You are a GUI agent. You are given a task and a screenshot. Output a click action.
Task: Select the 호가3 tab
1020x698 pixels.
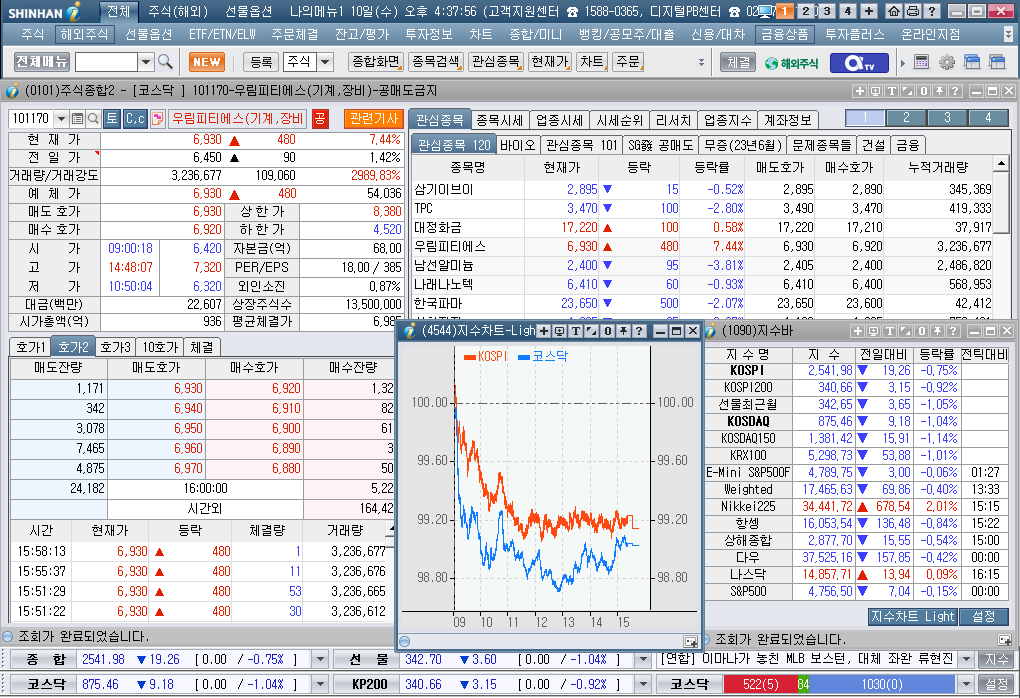[x=115, y=347]
